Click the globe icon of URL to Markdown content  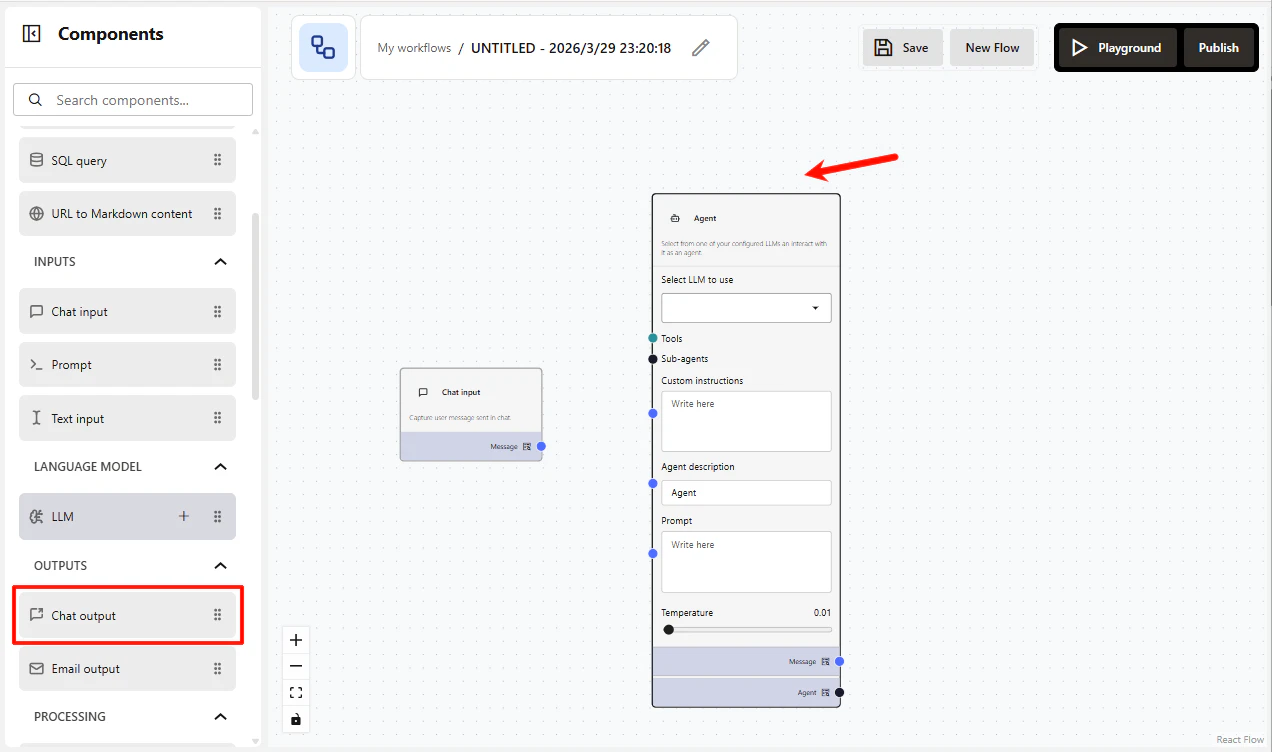pyautogui.click(x=37, y=214)
